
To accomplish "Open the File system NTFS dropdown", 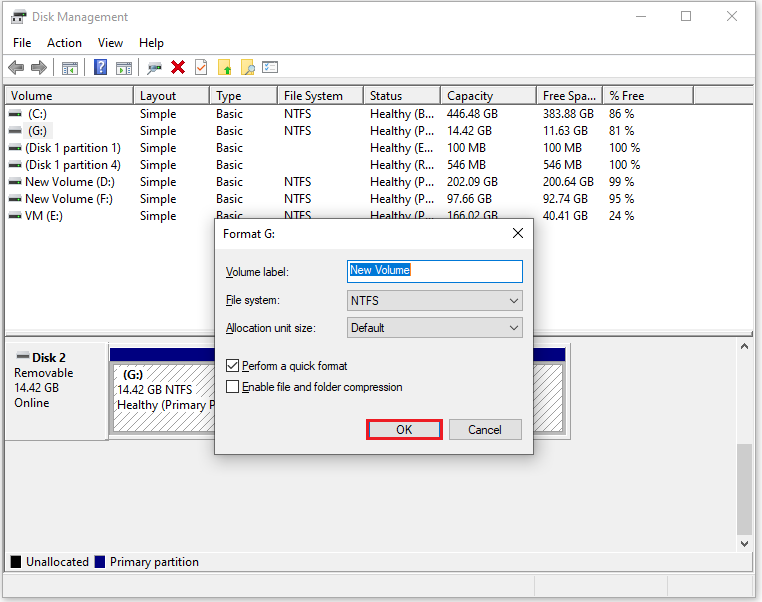I will point(435,301).
